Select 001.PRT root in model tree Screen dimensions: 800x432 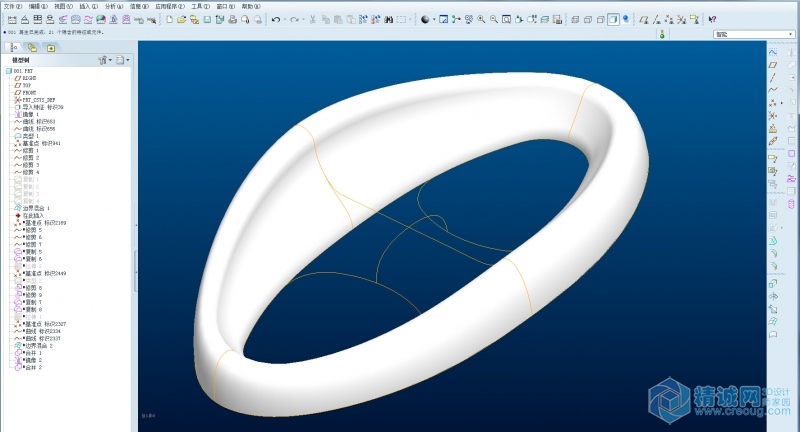[19, 71]
